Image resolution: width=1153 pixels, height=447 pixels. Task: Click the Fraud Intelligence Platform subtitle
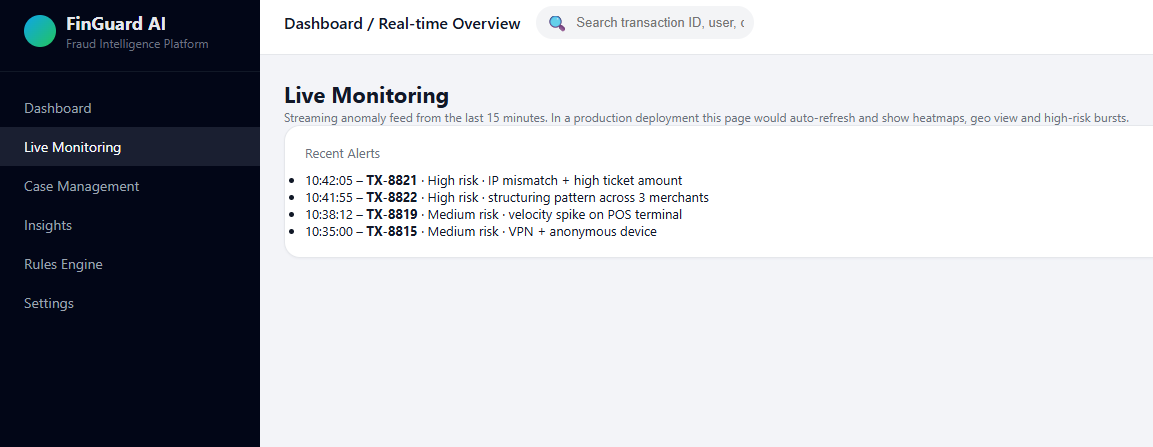[x=137, y=44]
